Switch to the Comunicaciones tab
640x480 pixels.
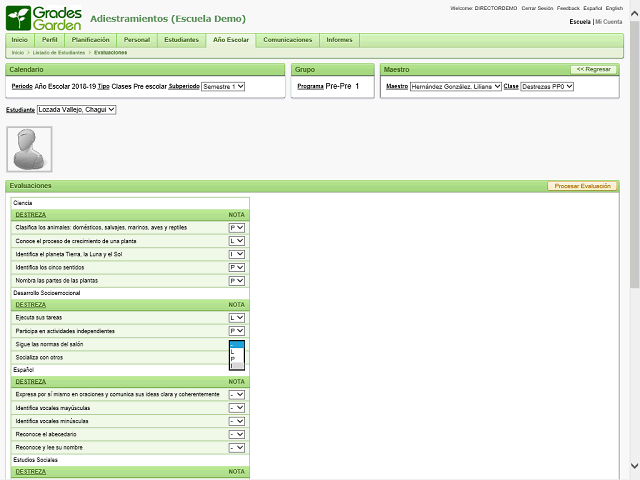[x=287, y=40]
